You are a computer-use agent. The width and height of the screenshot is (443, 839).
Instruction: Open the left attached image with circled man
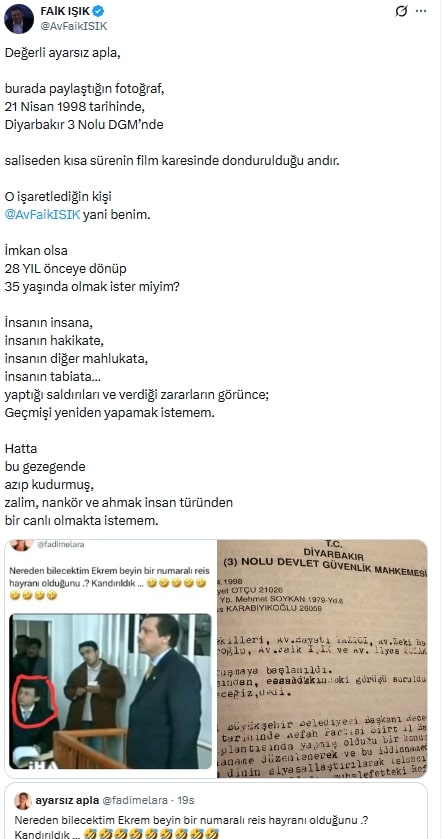pyautogui.click(x=111, y=659)
